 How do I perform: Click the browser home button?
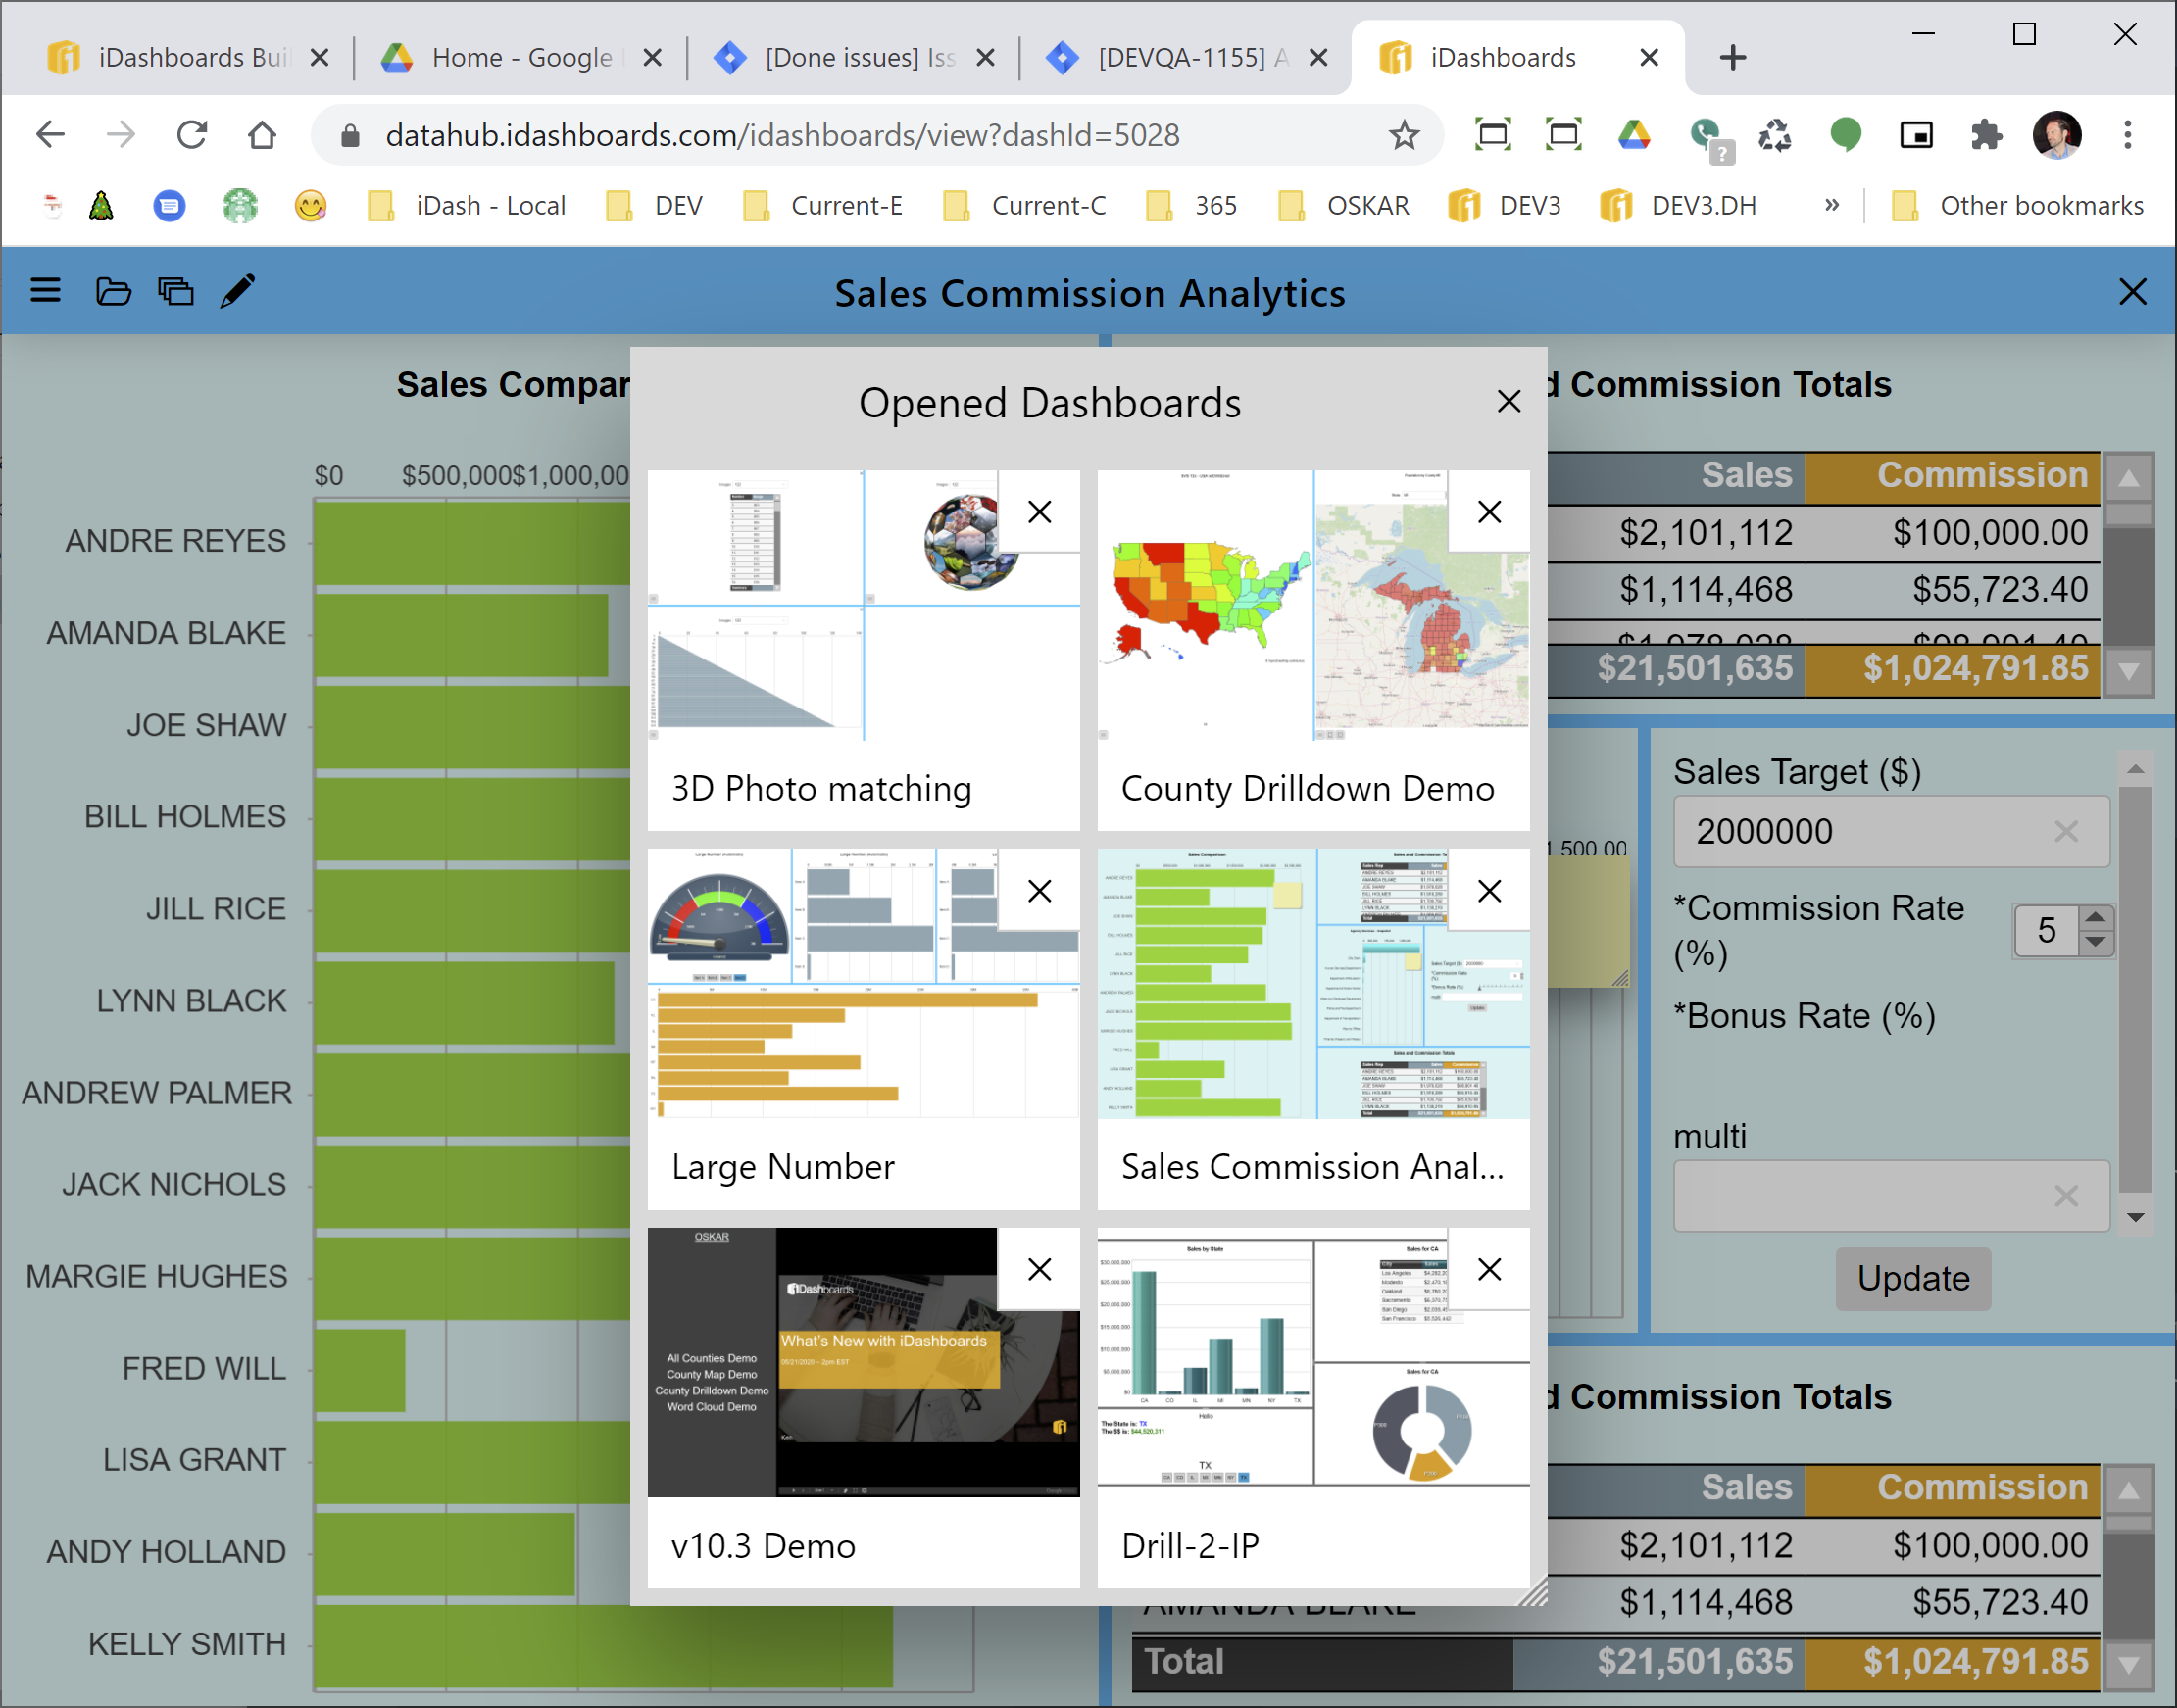[262, 134]
